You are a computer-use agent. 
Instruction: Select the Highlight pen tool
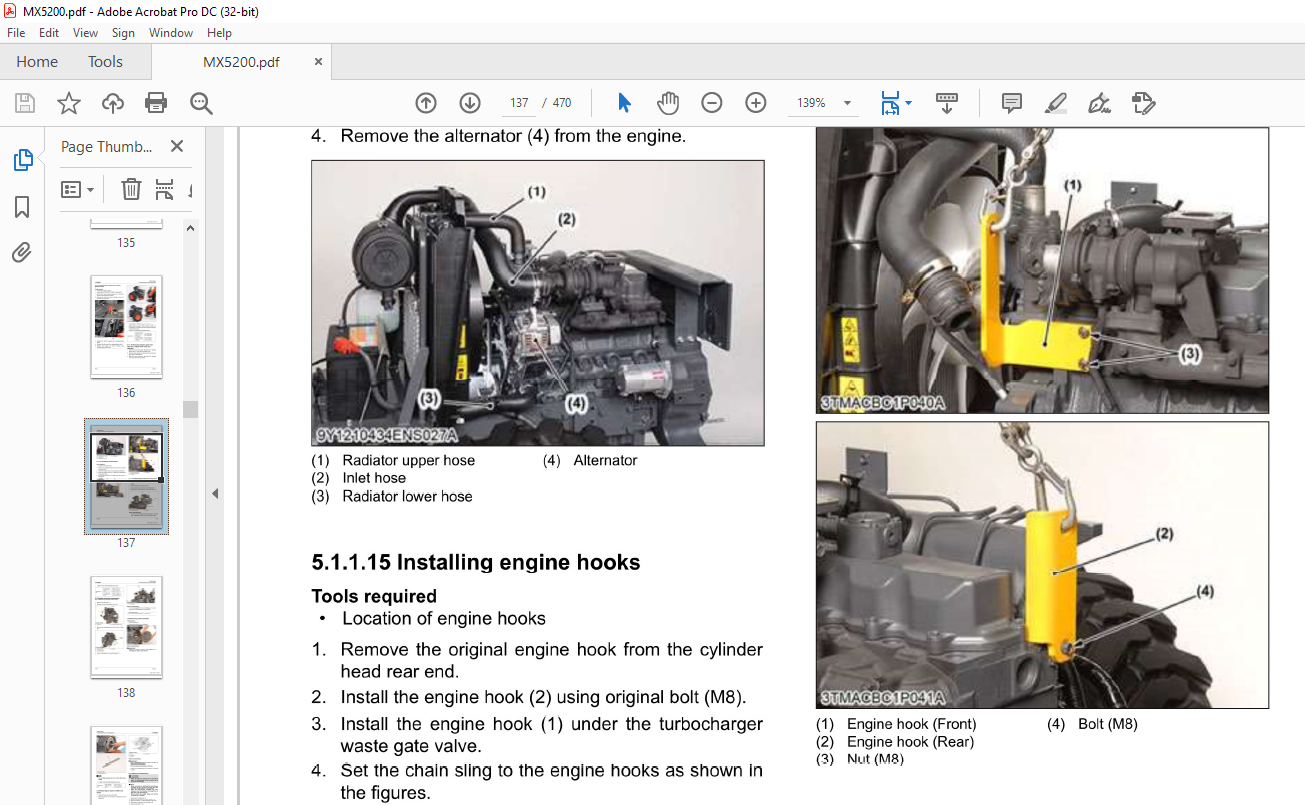pos(1055,103)
